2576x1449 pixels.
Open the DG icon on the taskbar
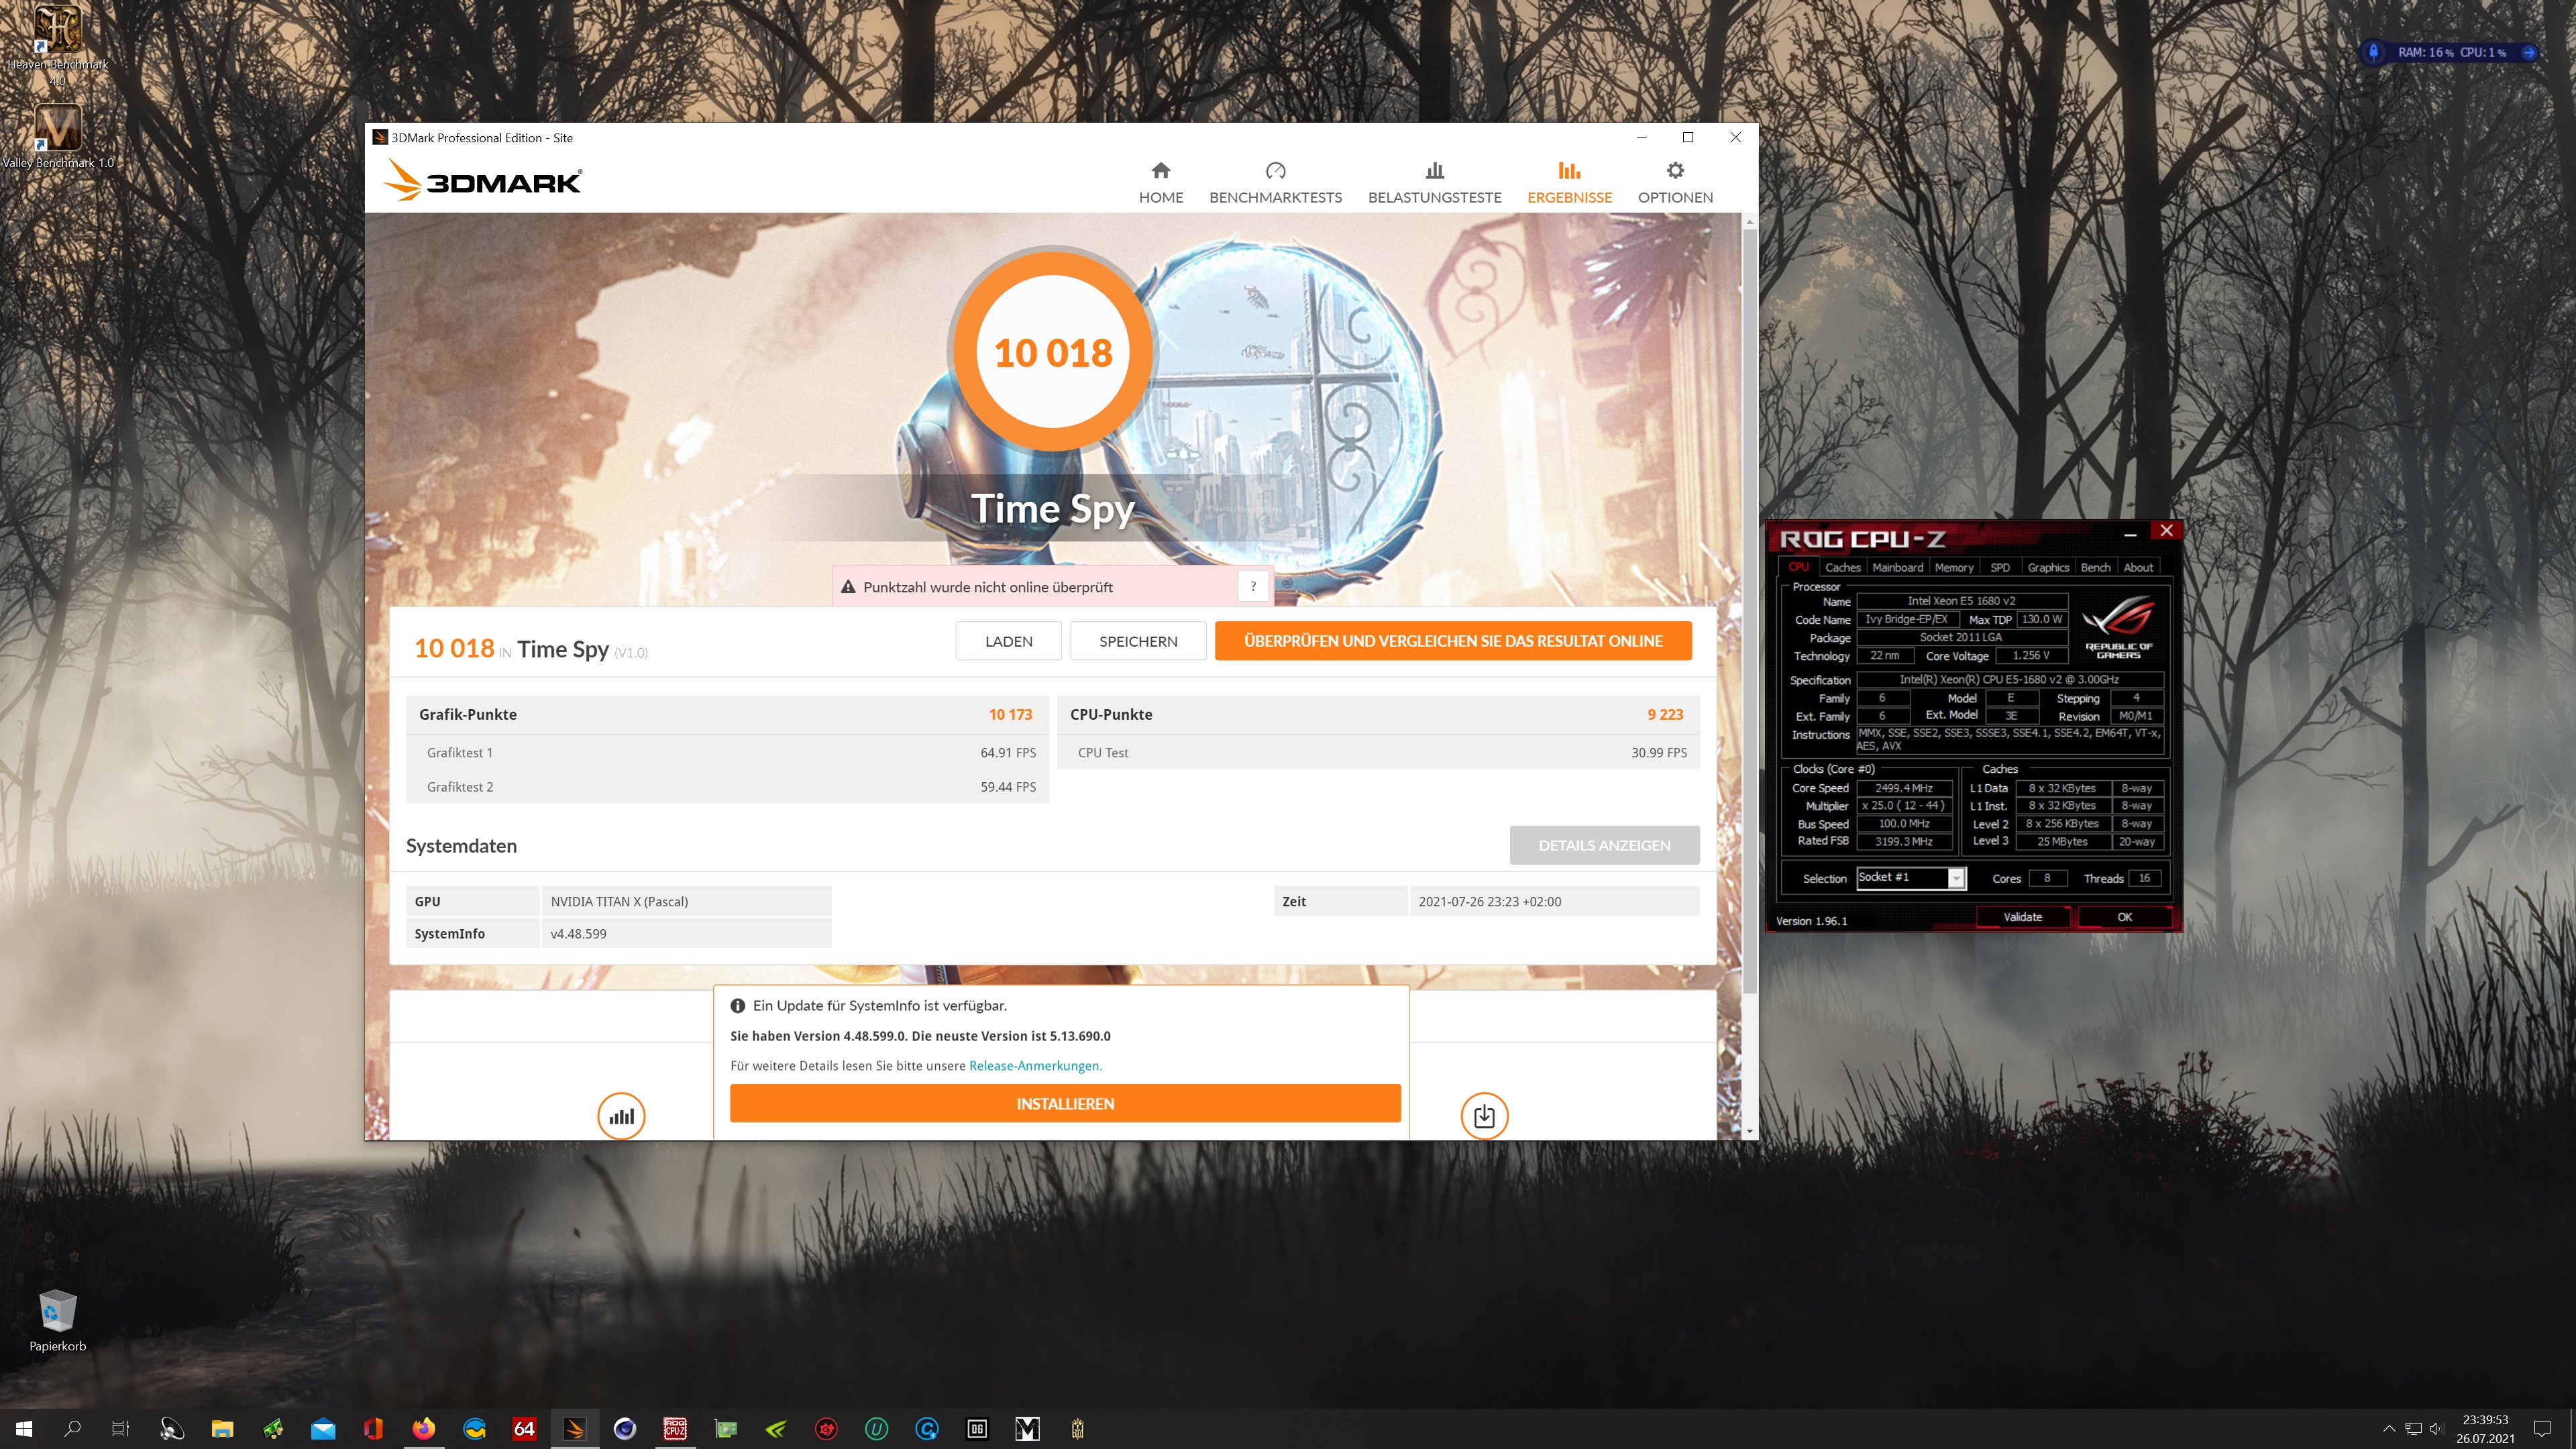tap(977, 1428)
